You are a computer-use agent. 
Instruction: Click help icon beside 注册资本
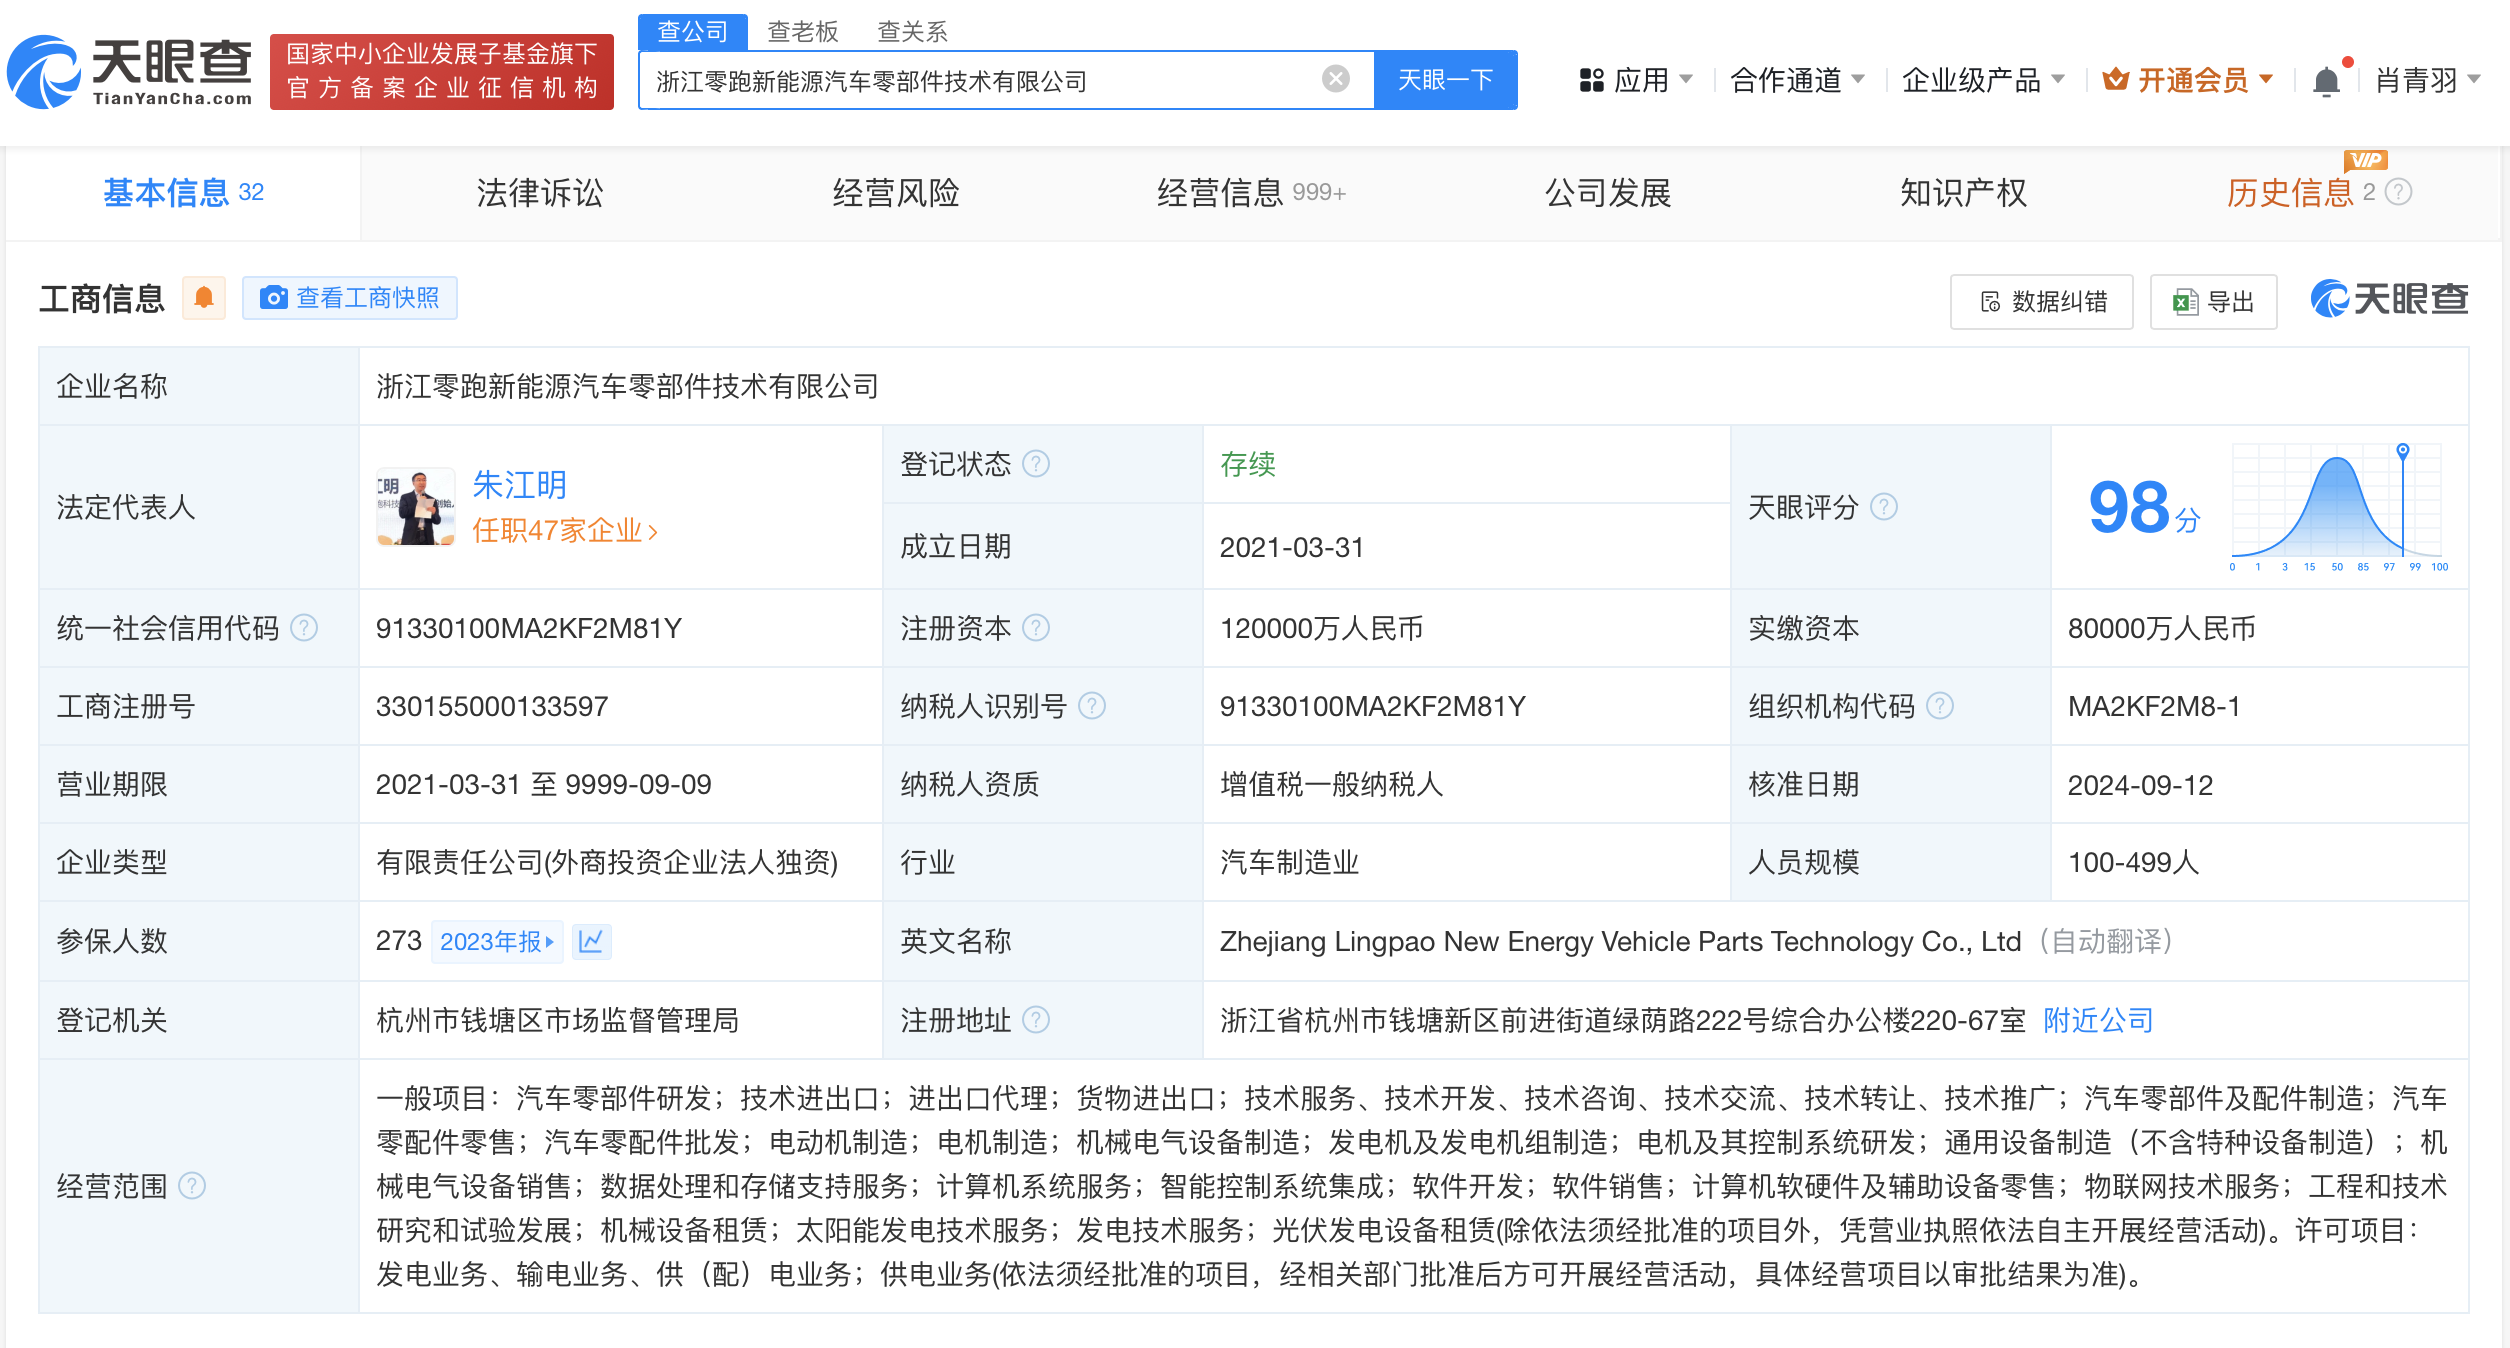tap(1037, 628)
